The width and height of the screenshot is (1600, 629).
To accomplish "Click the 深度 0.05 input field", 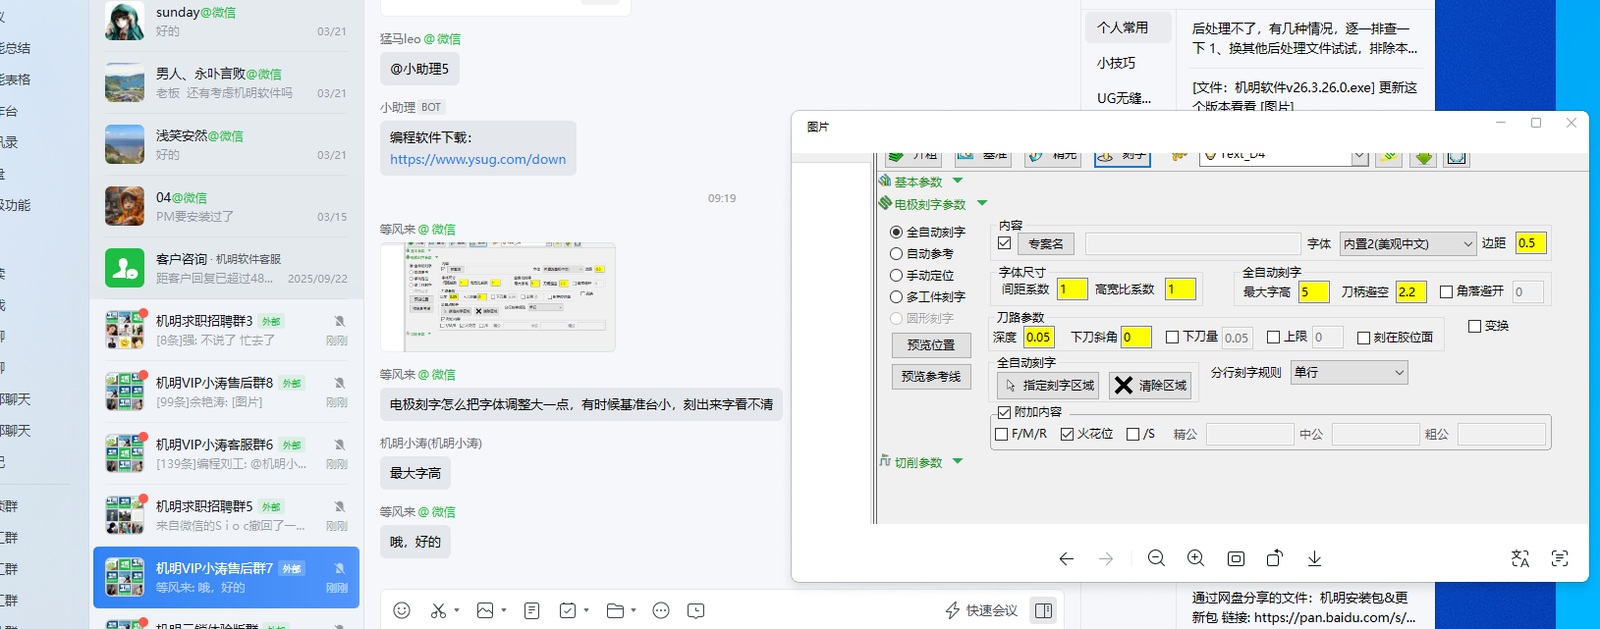I will [x=1039, y=337].
